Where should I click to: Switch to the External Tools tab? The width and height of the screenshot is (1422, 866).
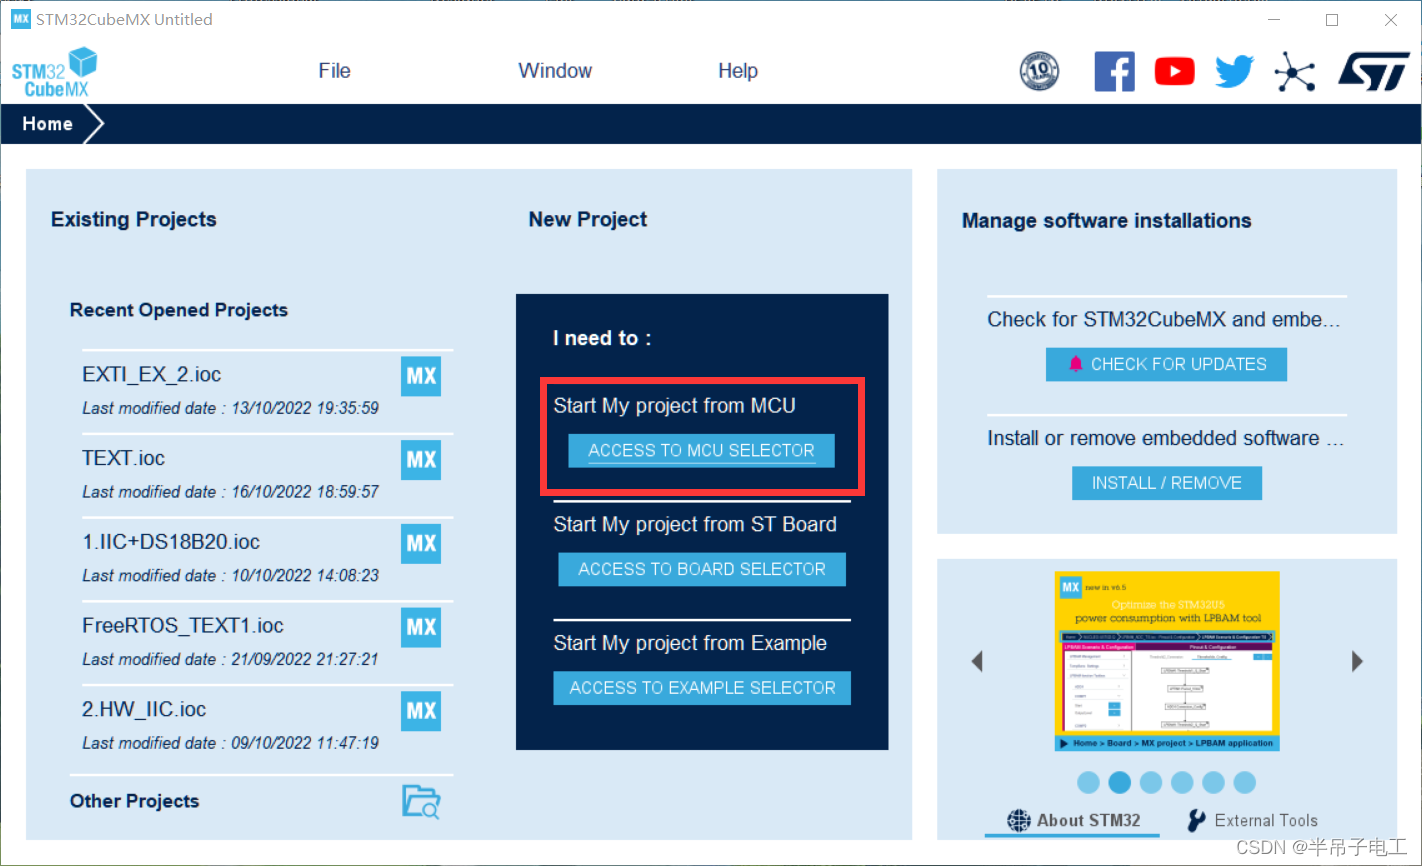tap(1252, 820)
